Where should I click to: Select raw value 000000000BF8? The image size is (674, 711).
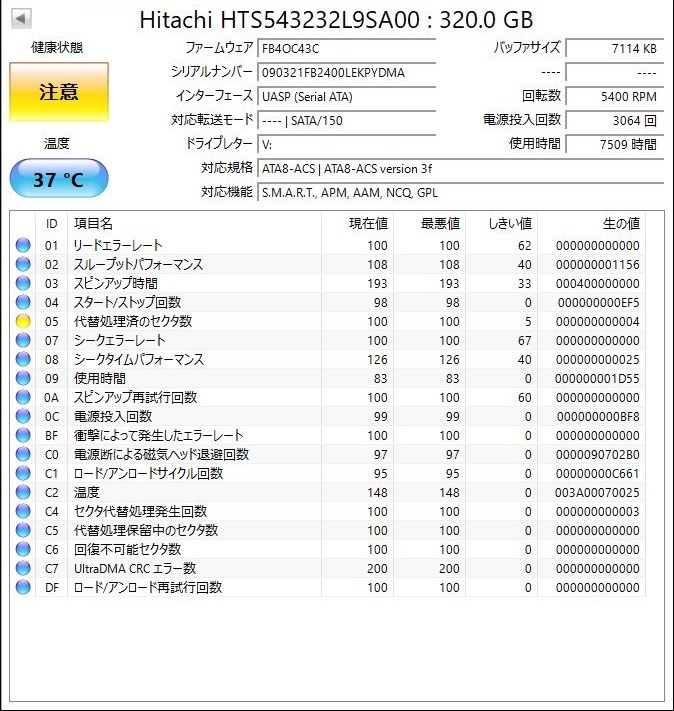click(x=598, y=417)
